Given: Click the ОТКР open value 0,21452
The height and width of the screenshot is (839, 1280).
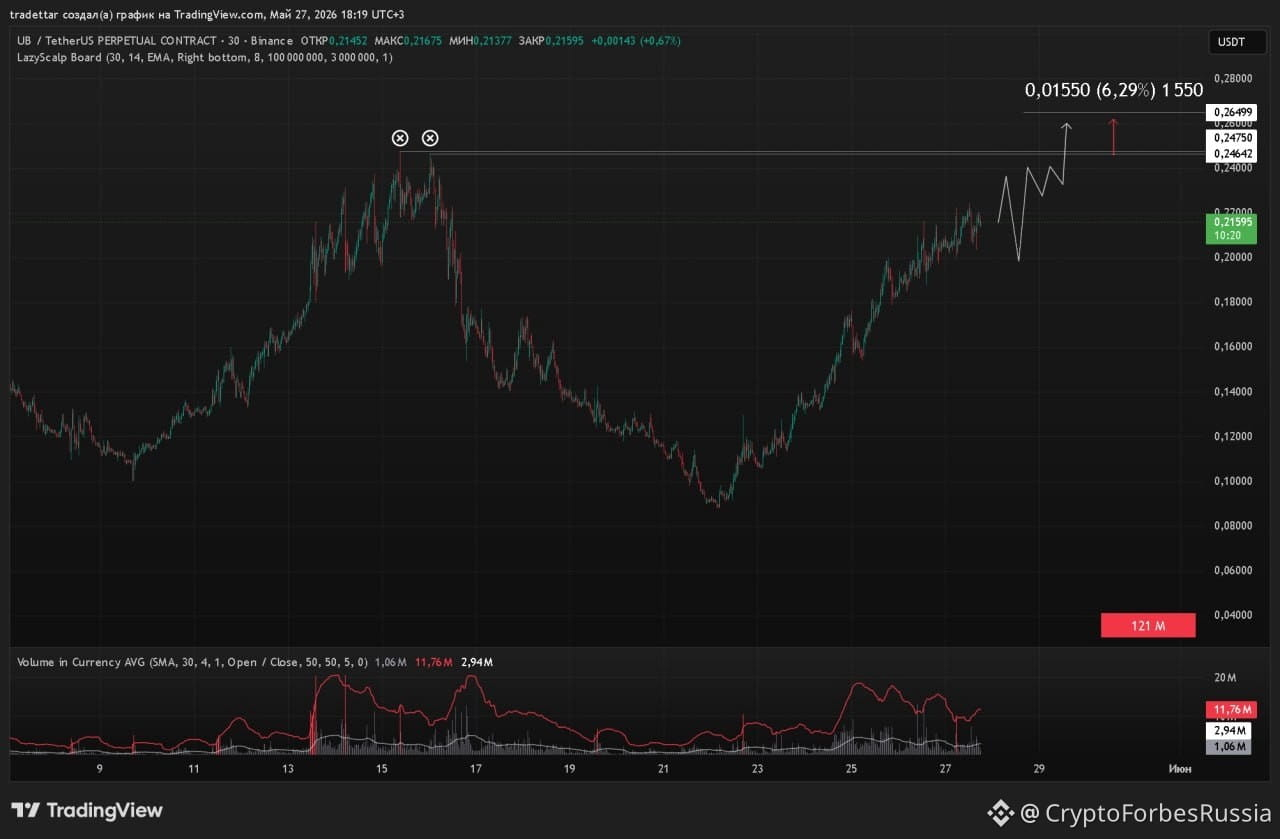Looking at the screenshot, I should 348,41.
